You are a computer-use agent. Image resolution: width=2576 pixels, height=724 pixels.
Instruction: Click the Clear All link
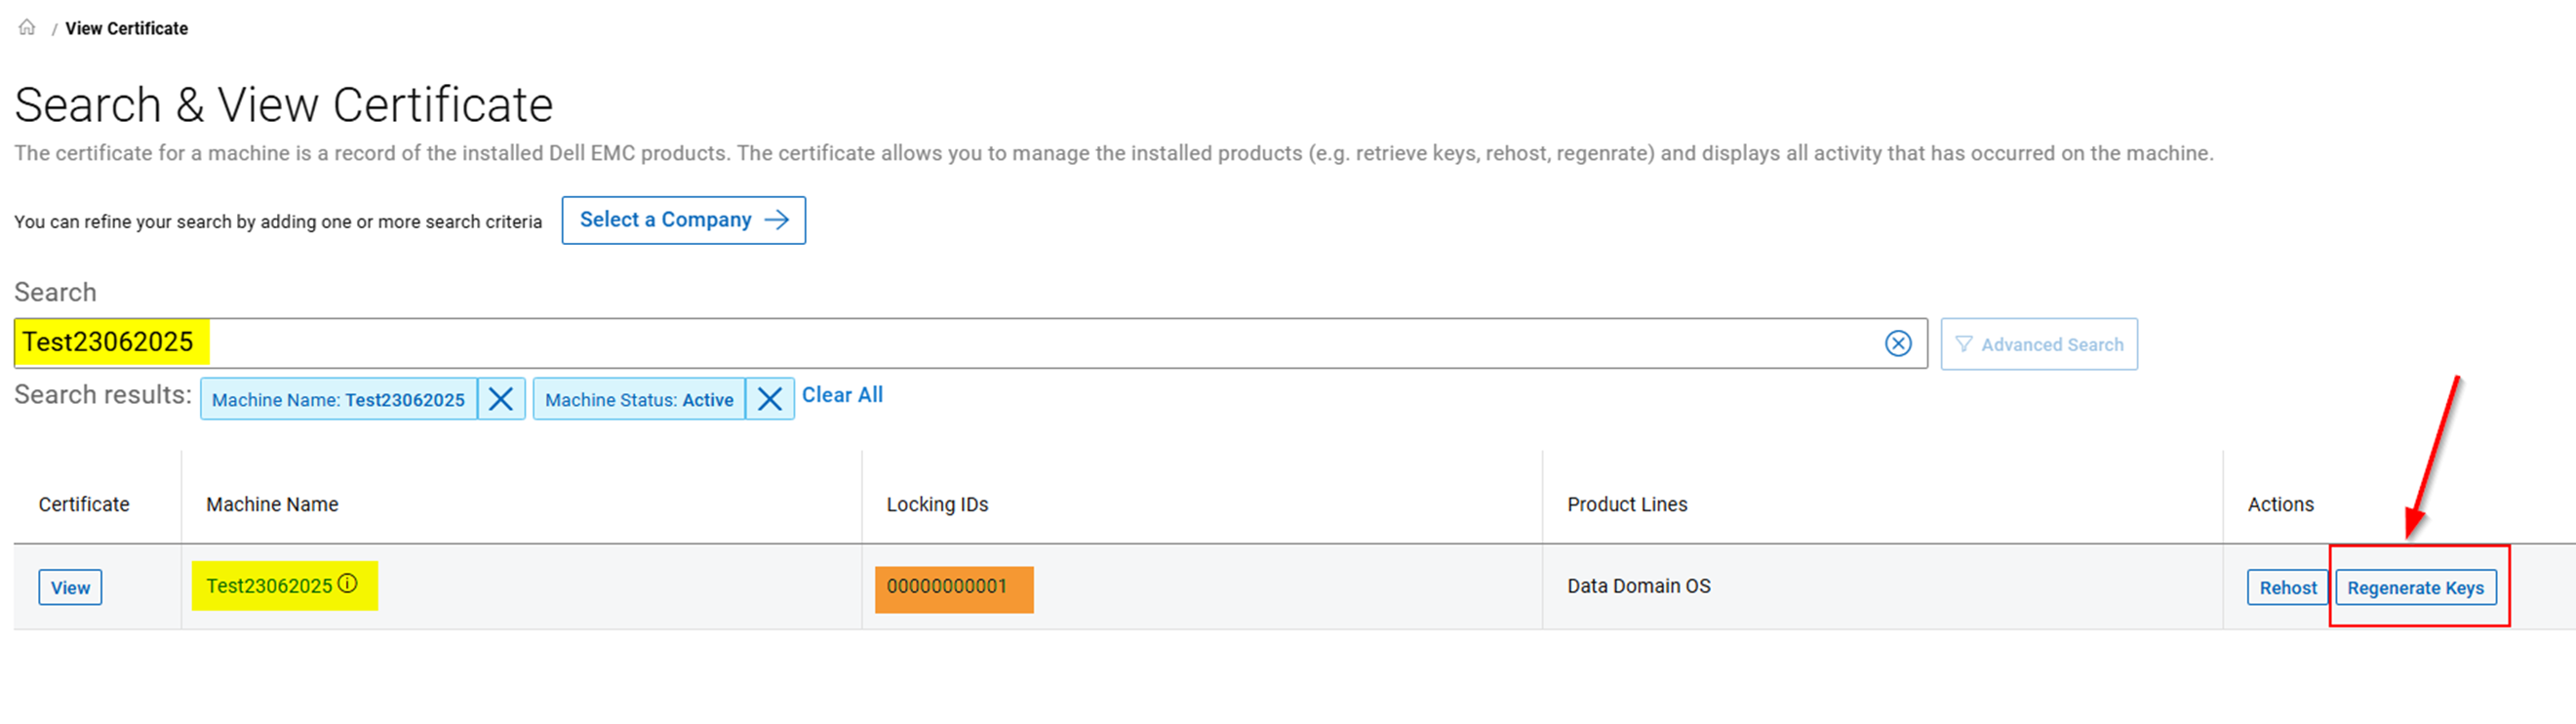coord(842,395)
